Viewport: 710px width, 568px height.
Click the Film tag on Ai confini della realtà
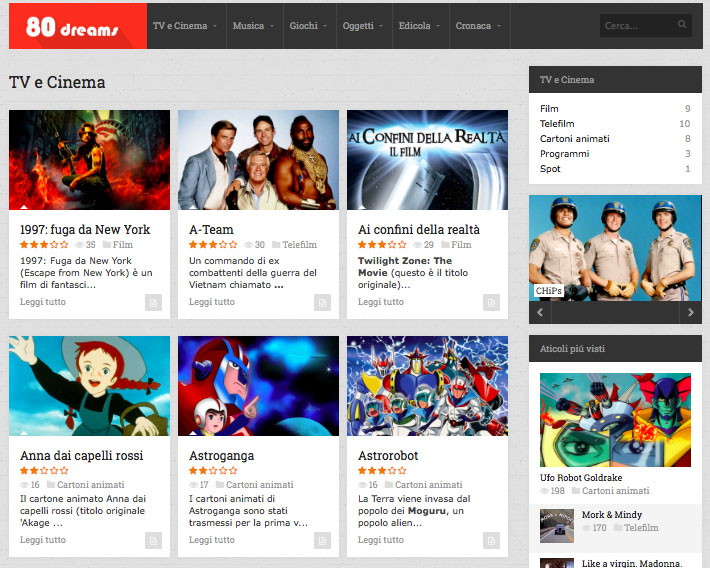click(461, 245)
